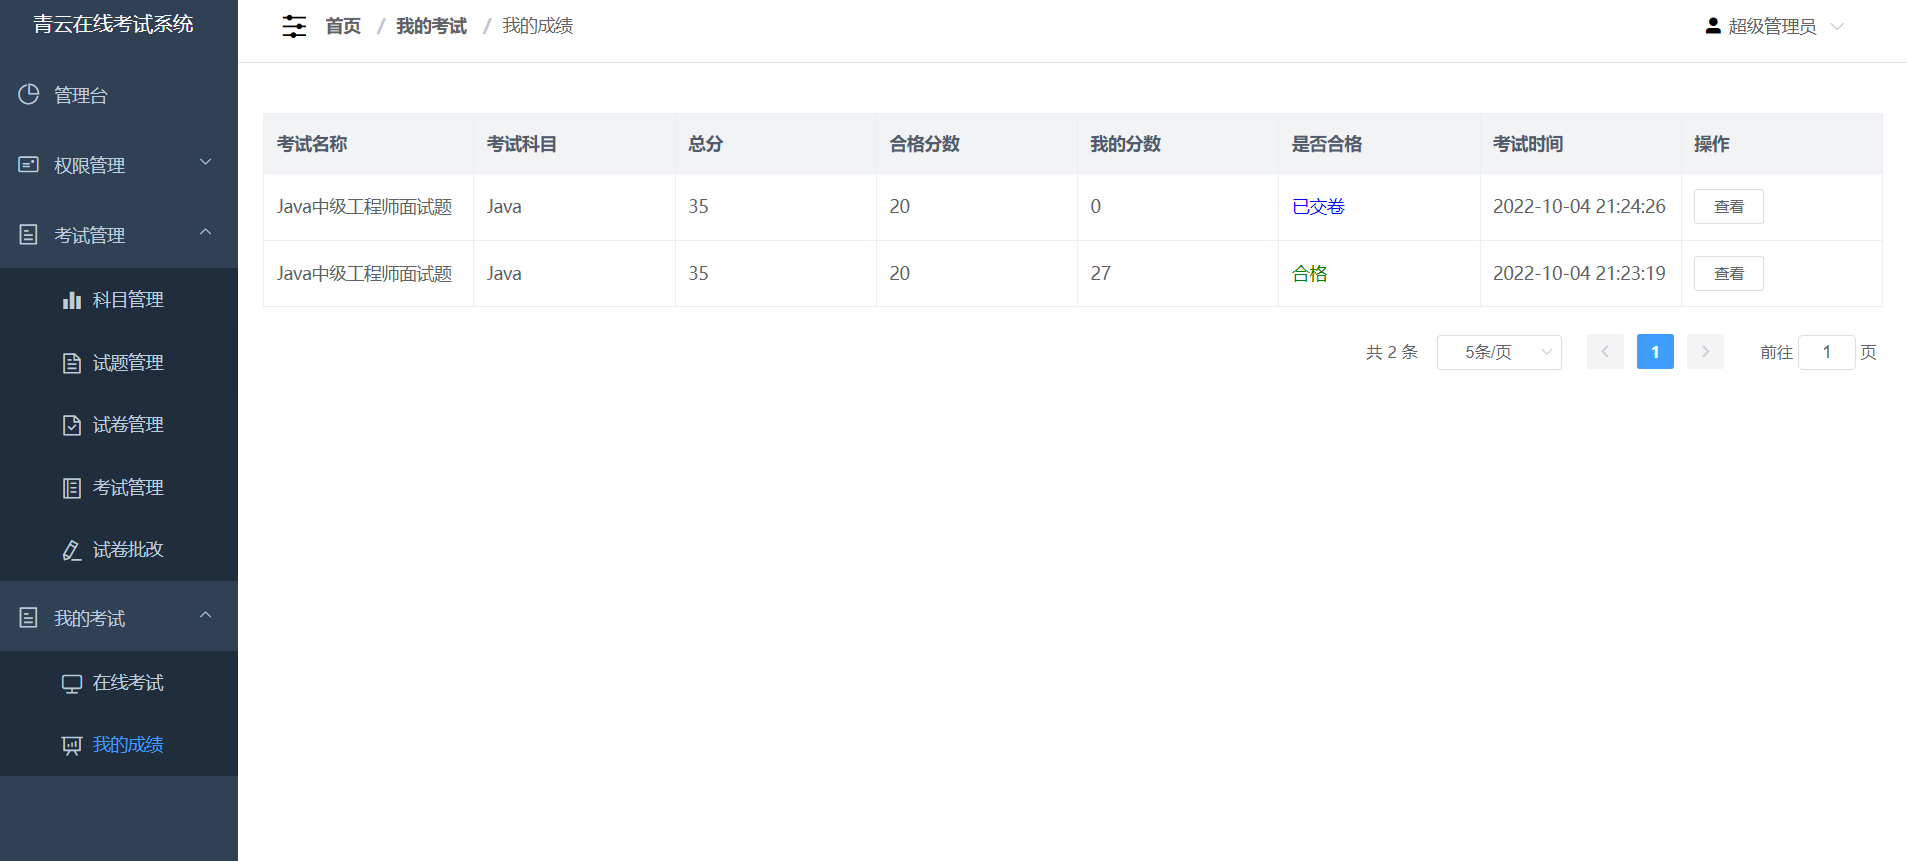Click the 在线考试 monitor icon
The height and width of the screenshot is (861, 1907).
click(x=72, y=683)
